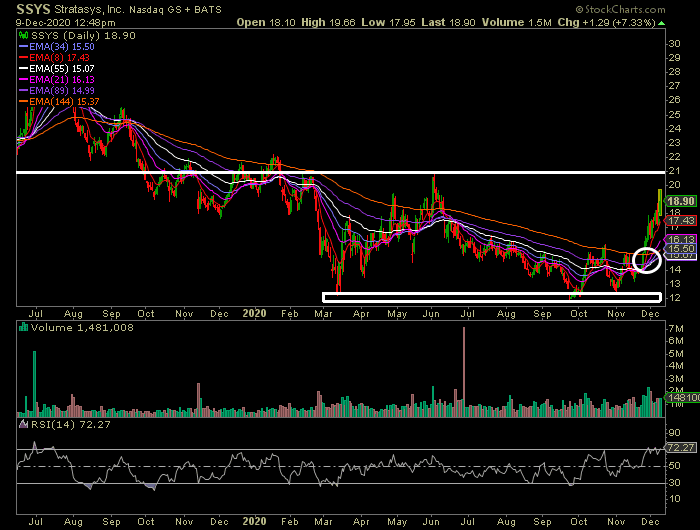Click the 90 tick on the RSI axis
The height and width of the screenshot is (530, 700).
click(675, 433)
